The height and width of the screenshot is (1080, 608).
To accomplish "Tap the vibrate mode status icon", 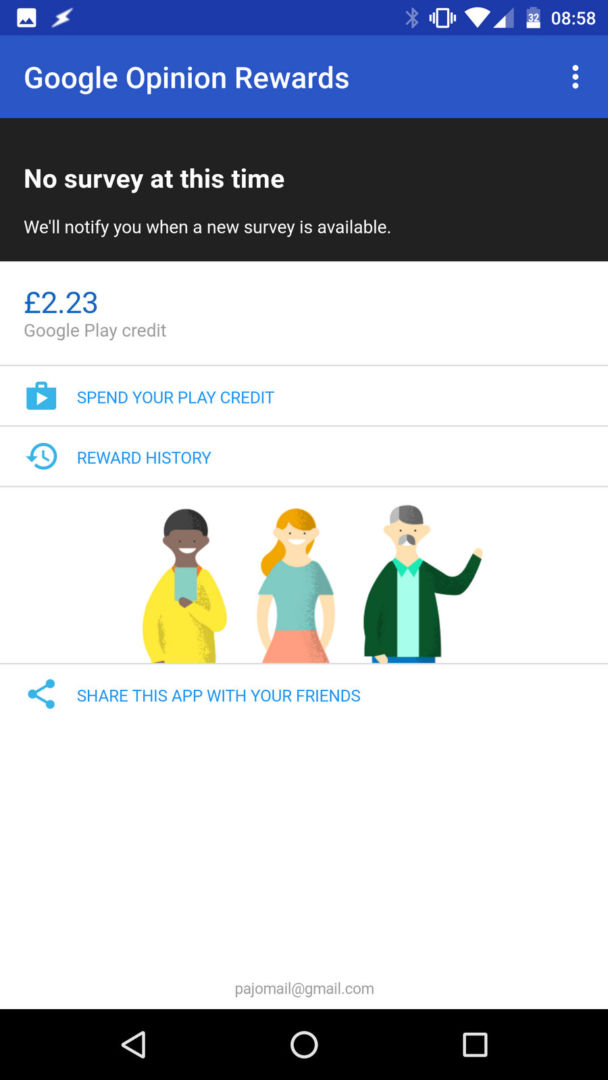I will tap(442, 18).
